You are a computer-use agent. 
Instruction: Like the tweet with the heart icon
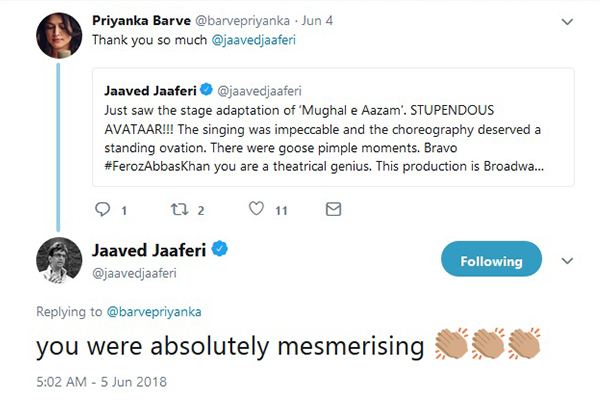(x=256, y=209)
